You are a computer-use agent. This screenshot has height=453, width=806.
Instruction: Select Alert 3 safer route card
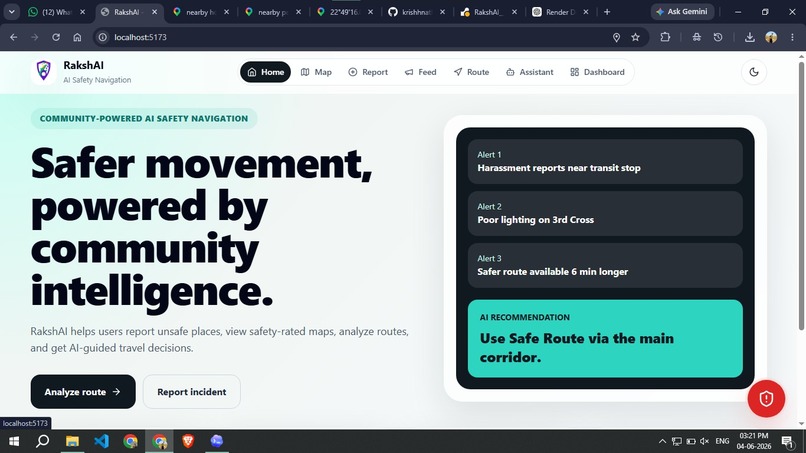605,265
